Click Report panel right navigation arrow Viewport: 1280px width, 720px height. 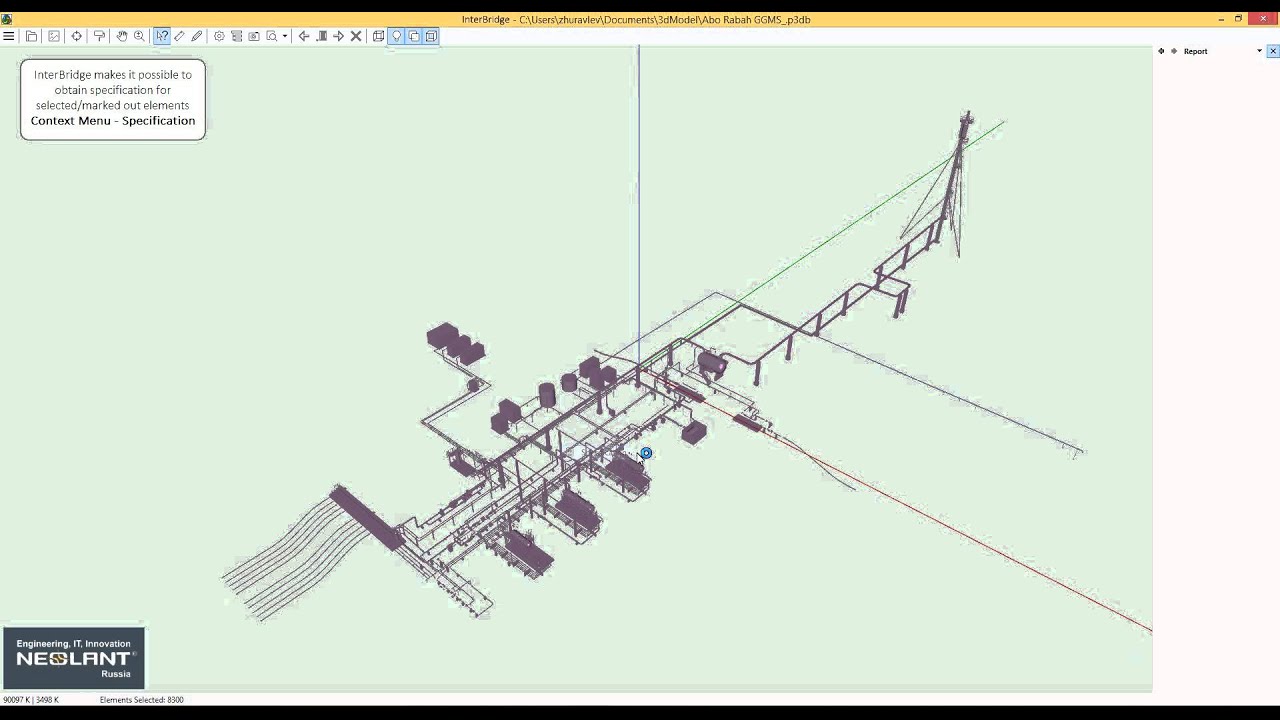[1174, 51]
